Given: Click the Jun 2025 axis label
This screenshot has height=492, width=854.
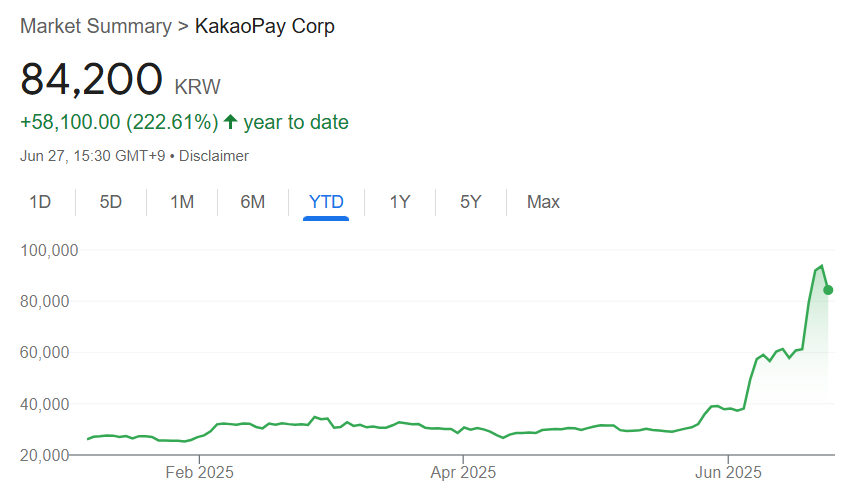Looking at the screenshot, I should (x=727, y=470).
